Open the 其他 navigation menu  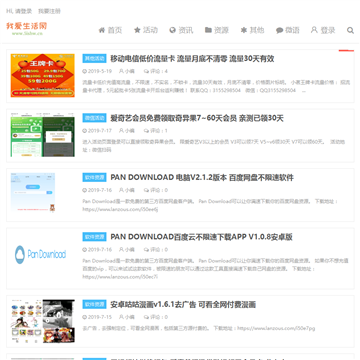(252, 30)
